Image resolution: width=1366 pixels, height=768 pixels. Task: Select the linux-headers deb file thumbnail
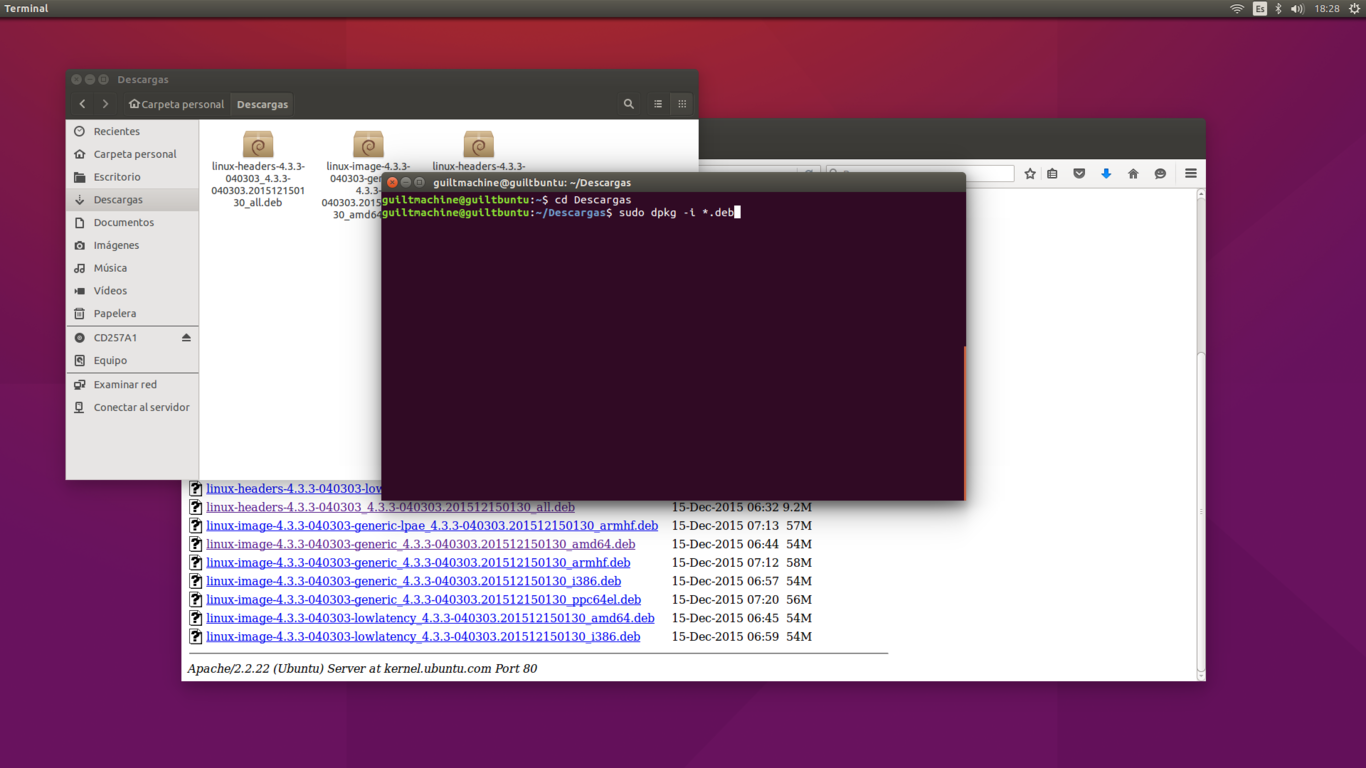[x=258, y=146]
